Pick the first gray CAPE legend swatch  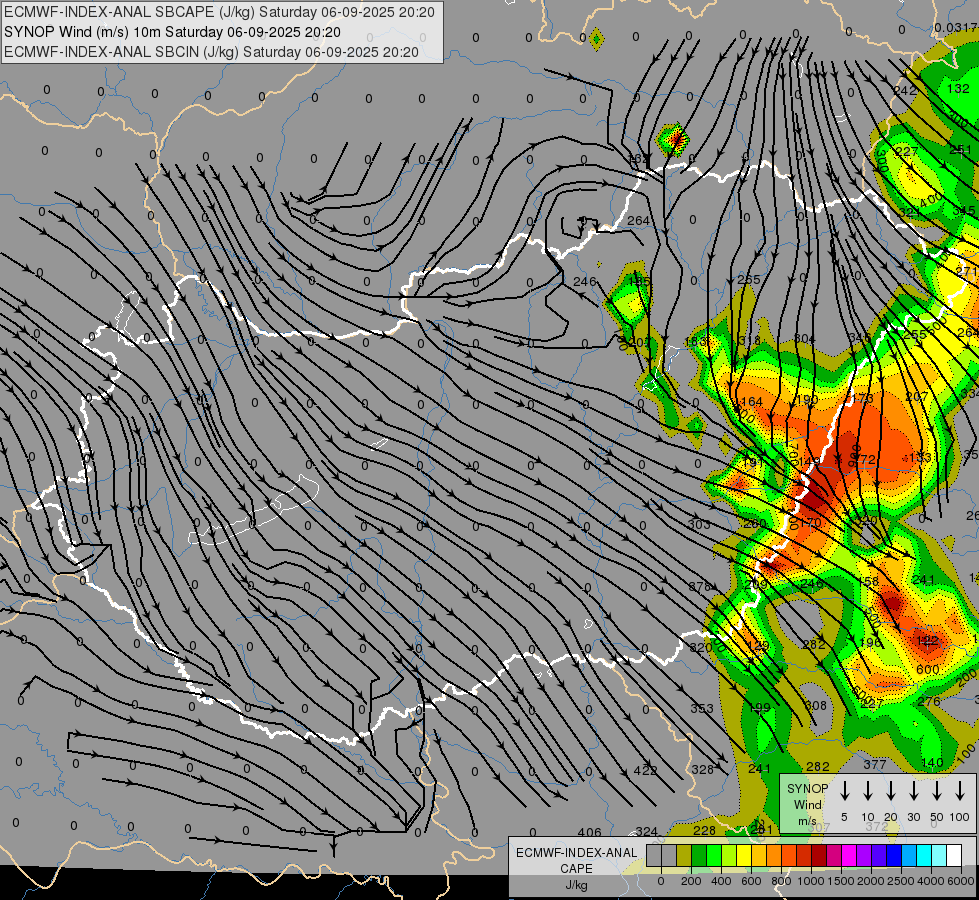coord(654,855)
